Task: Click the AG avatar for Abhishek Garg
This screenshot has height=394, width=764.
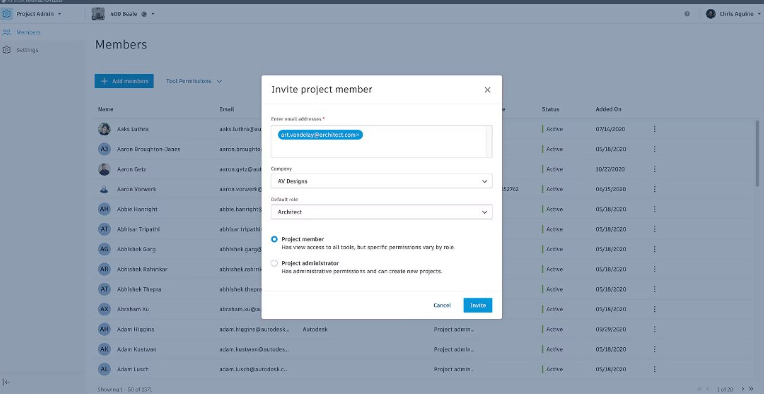Action: click(x=104, y=249)
